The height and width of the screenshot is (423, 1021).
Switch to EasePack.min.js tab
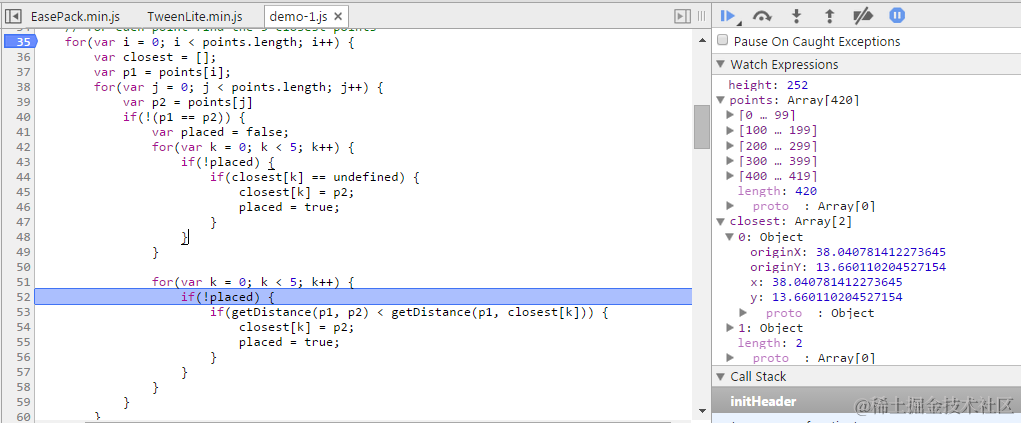(x=76, y=16)
